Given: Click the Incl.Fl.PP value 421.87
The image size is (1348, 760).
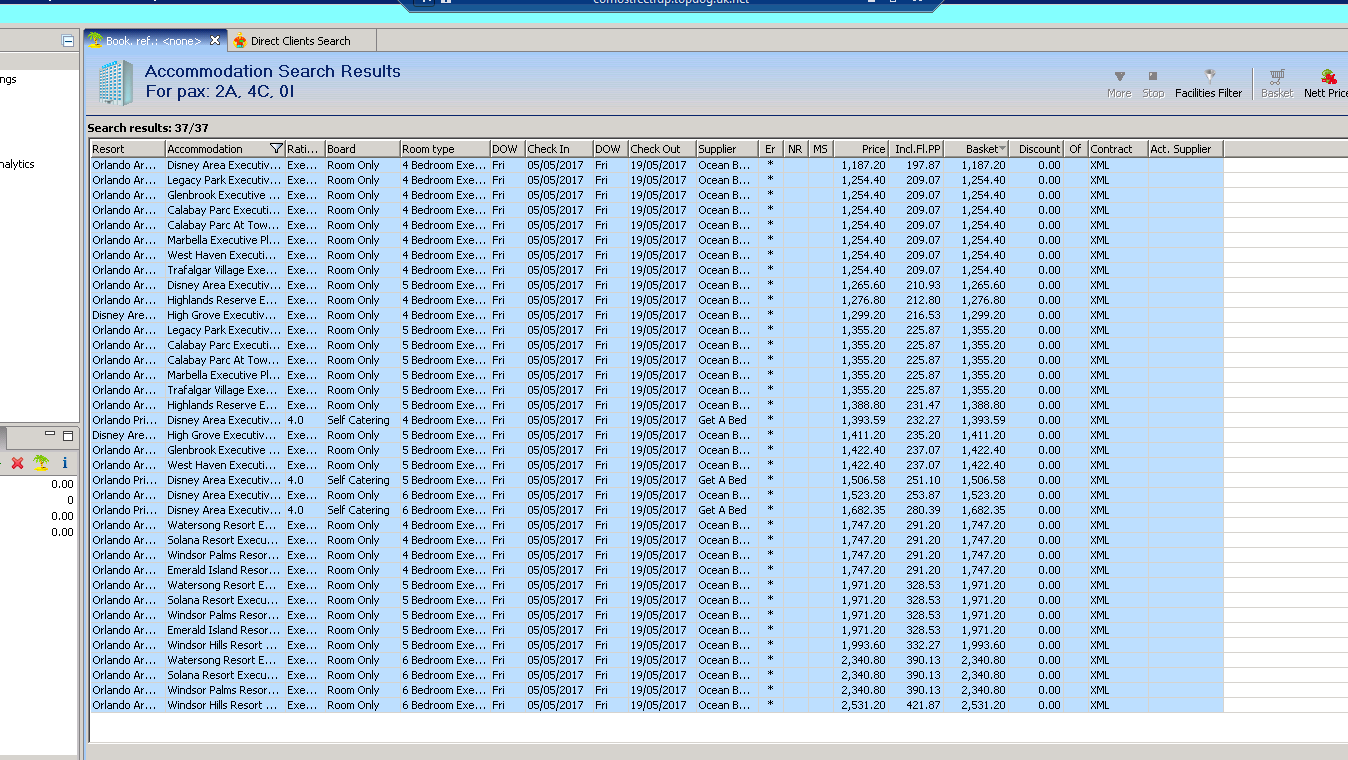Looking at the screenshot, I should coord(923,705).
